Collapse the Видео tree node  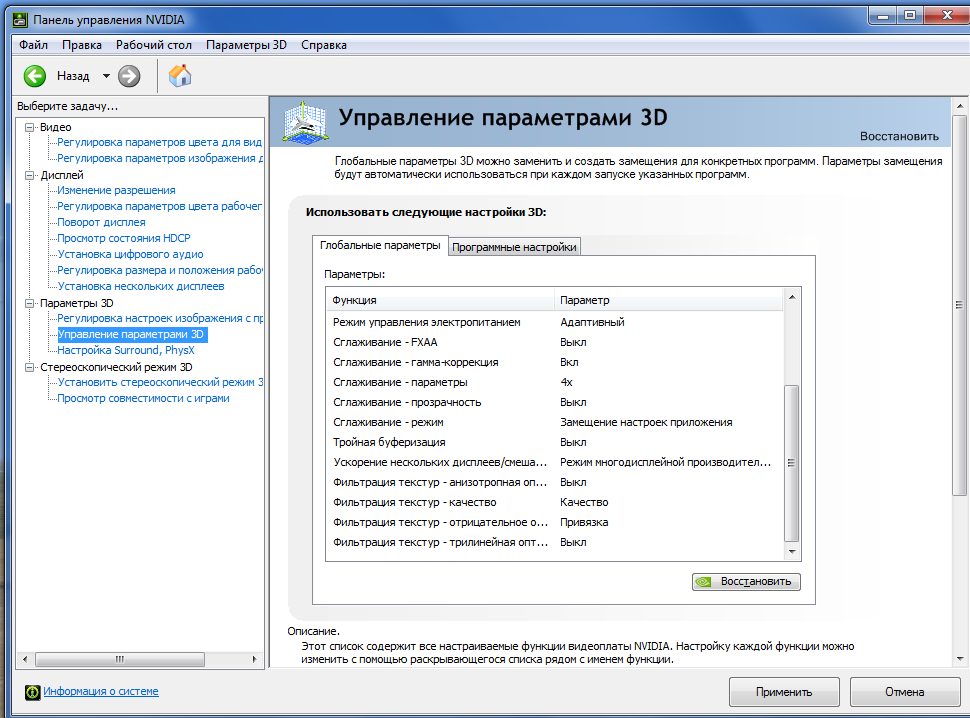tap(29, 127)
